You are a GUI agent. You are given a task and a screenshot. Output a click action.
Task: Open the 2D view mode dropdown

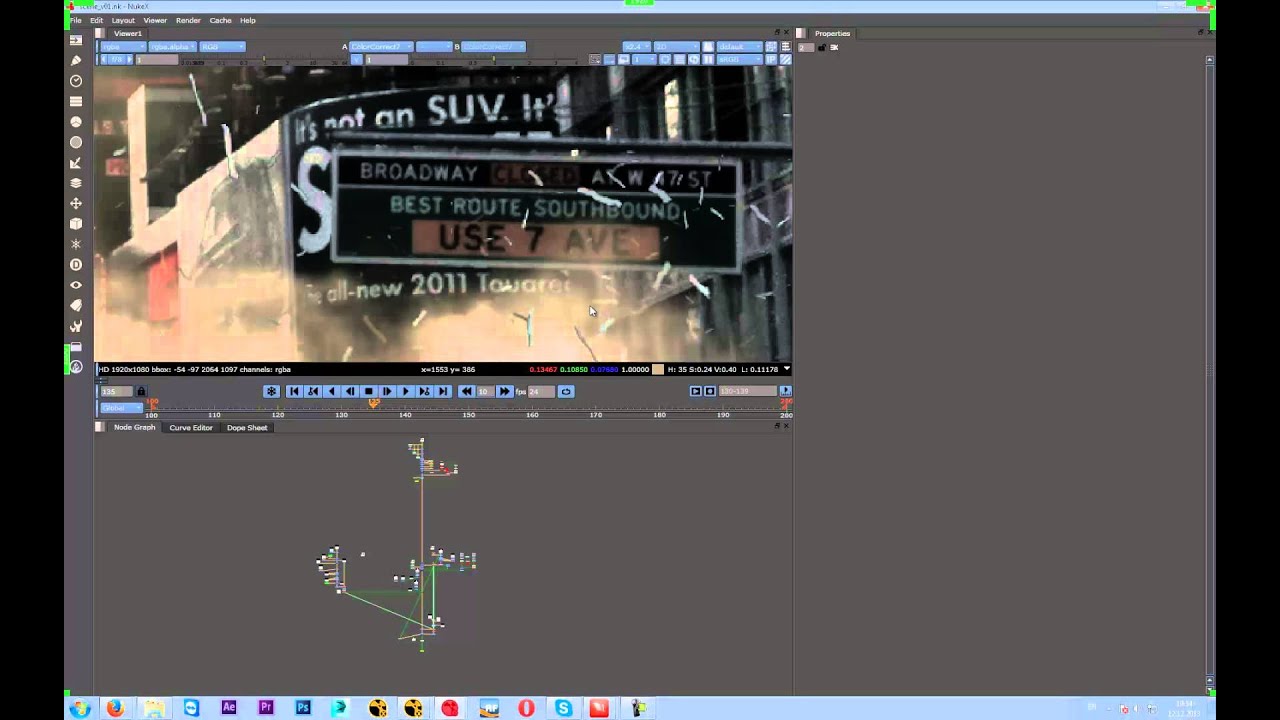(x=675, y=47)
